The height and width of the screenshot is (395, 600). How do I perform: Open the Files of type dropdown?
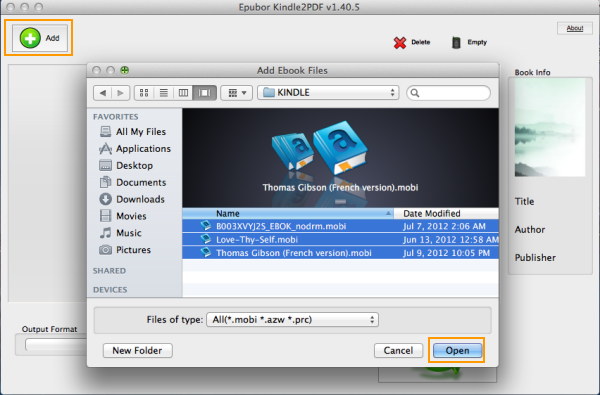pyautogui.click(x=292, y=320)
